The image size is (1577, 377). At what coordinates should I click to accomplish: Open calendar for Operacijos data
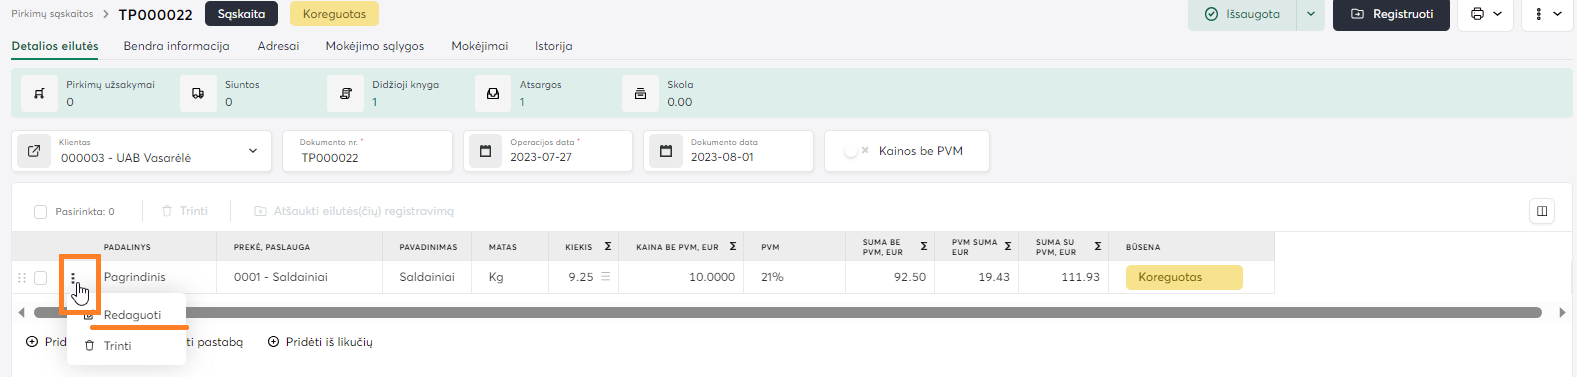pos(485,151)
